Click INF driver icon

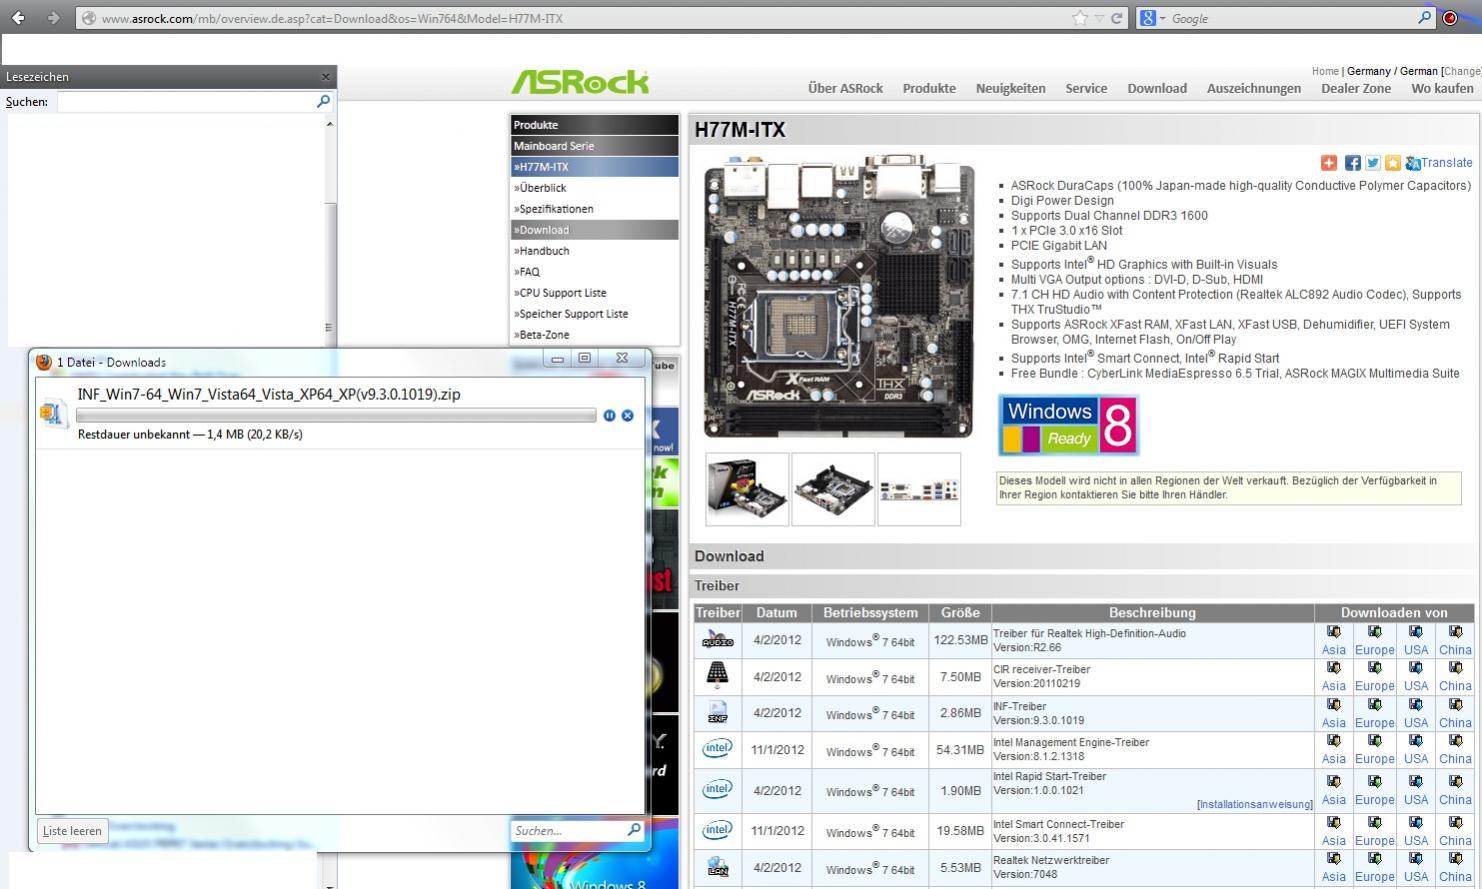pos(717,712)
